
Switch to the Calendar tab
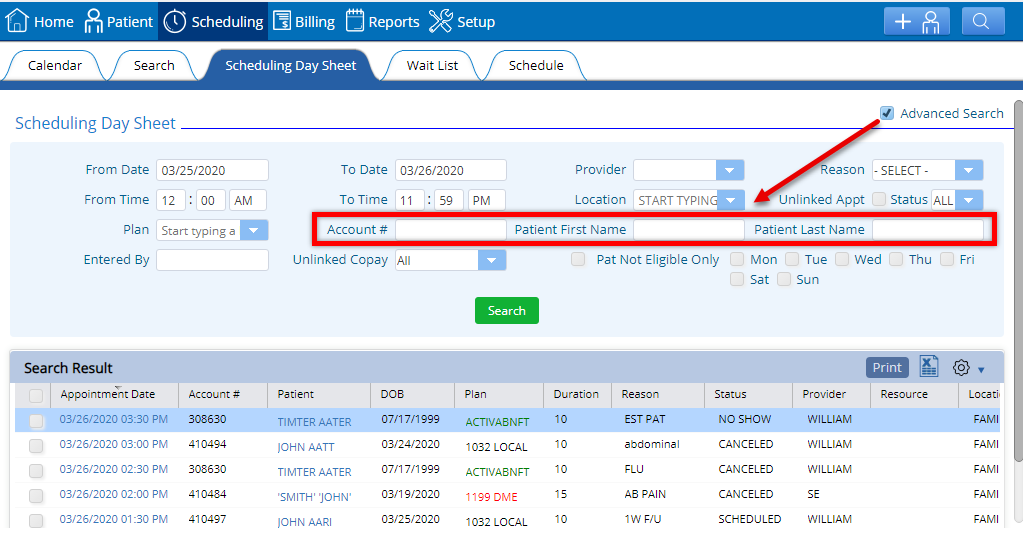55,65
